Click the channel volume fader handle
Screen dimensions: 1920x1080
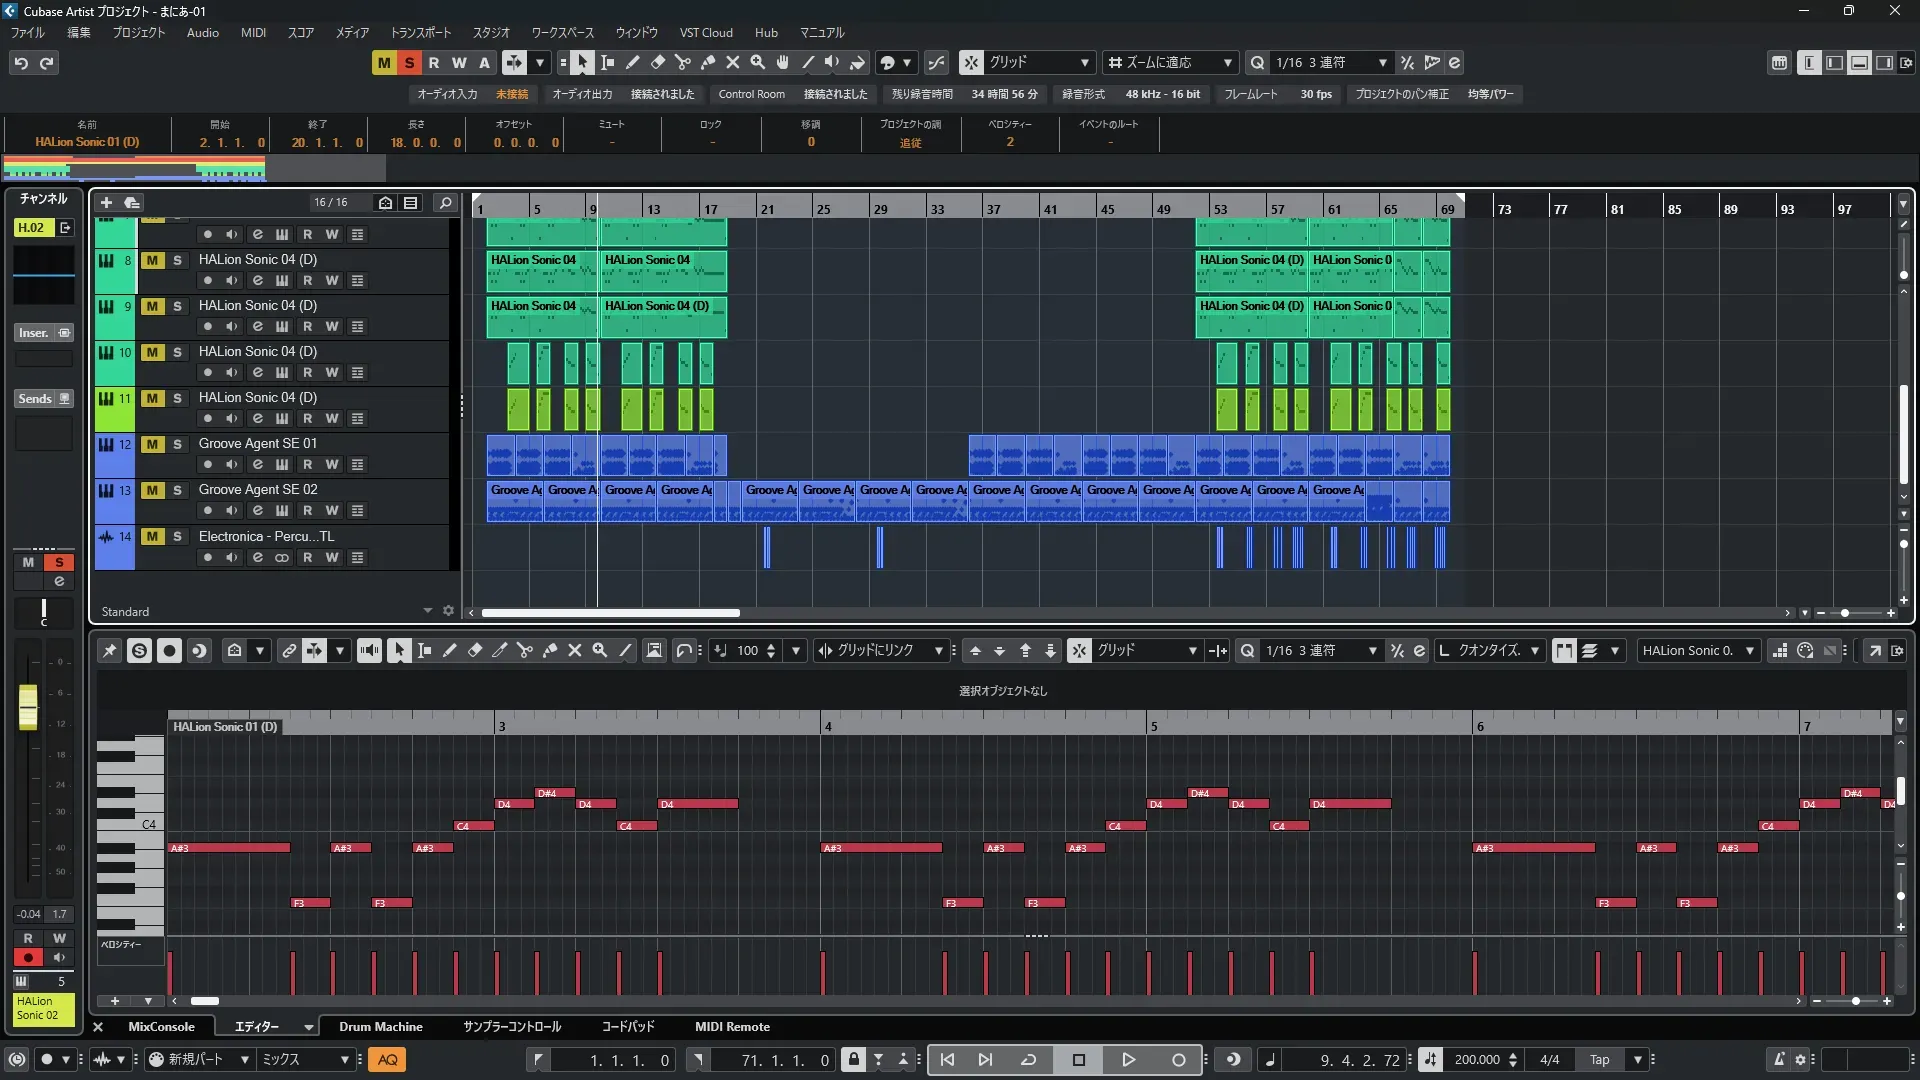28,706
